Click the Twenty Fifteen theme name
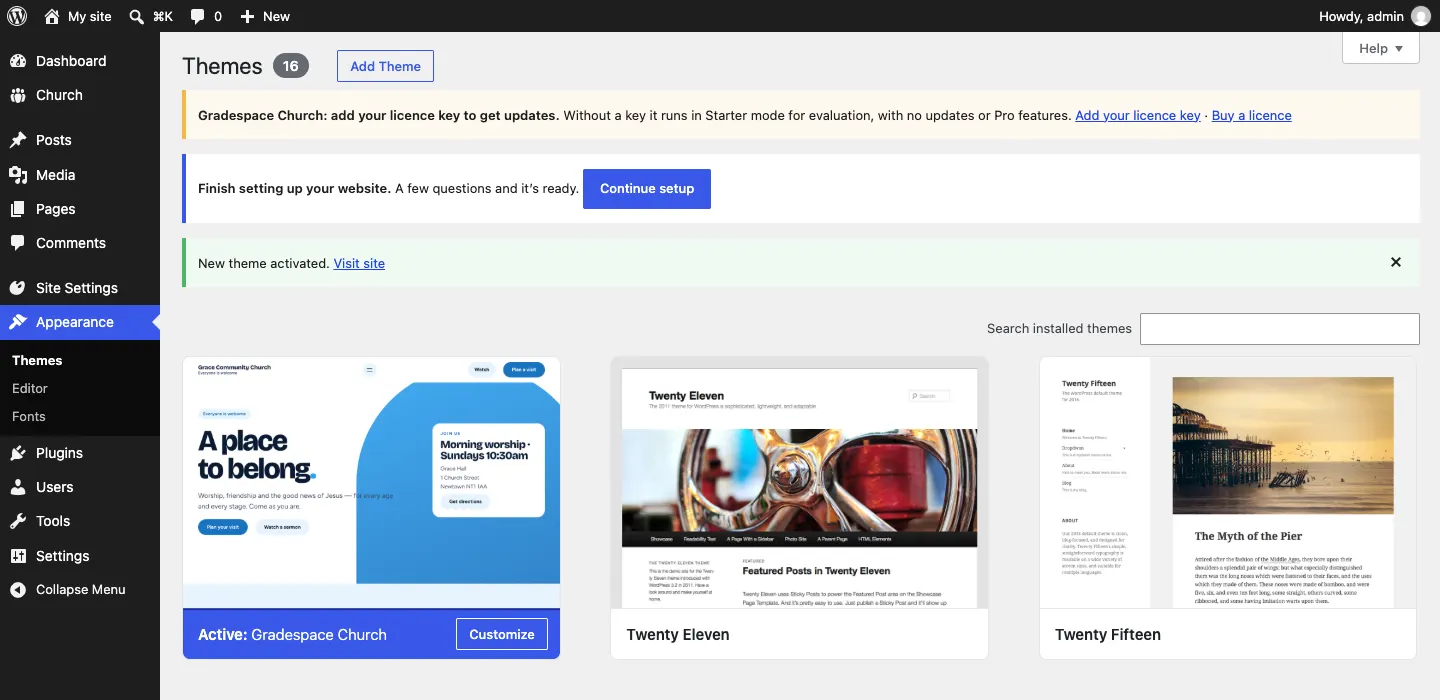 [1108, 634]
